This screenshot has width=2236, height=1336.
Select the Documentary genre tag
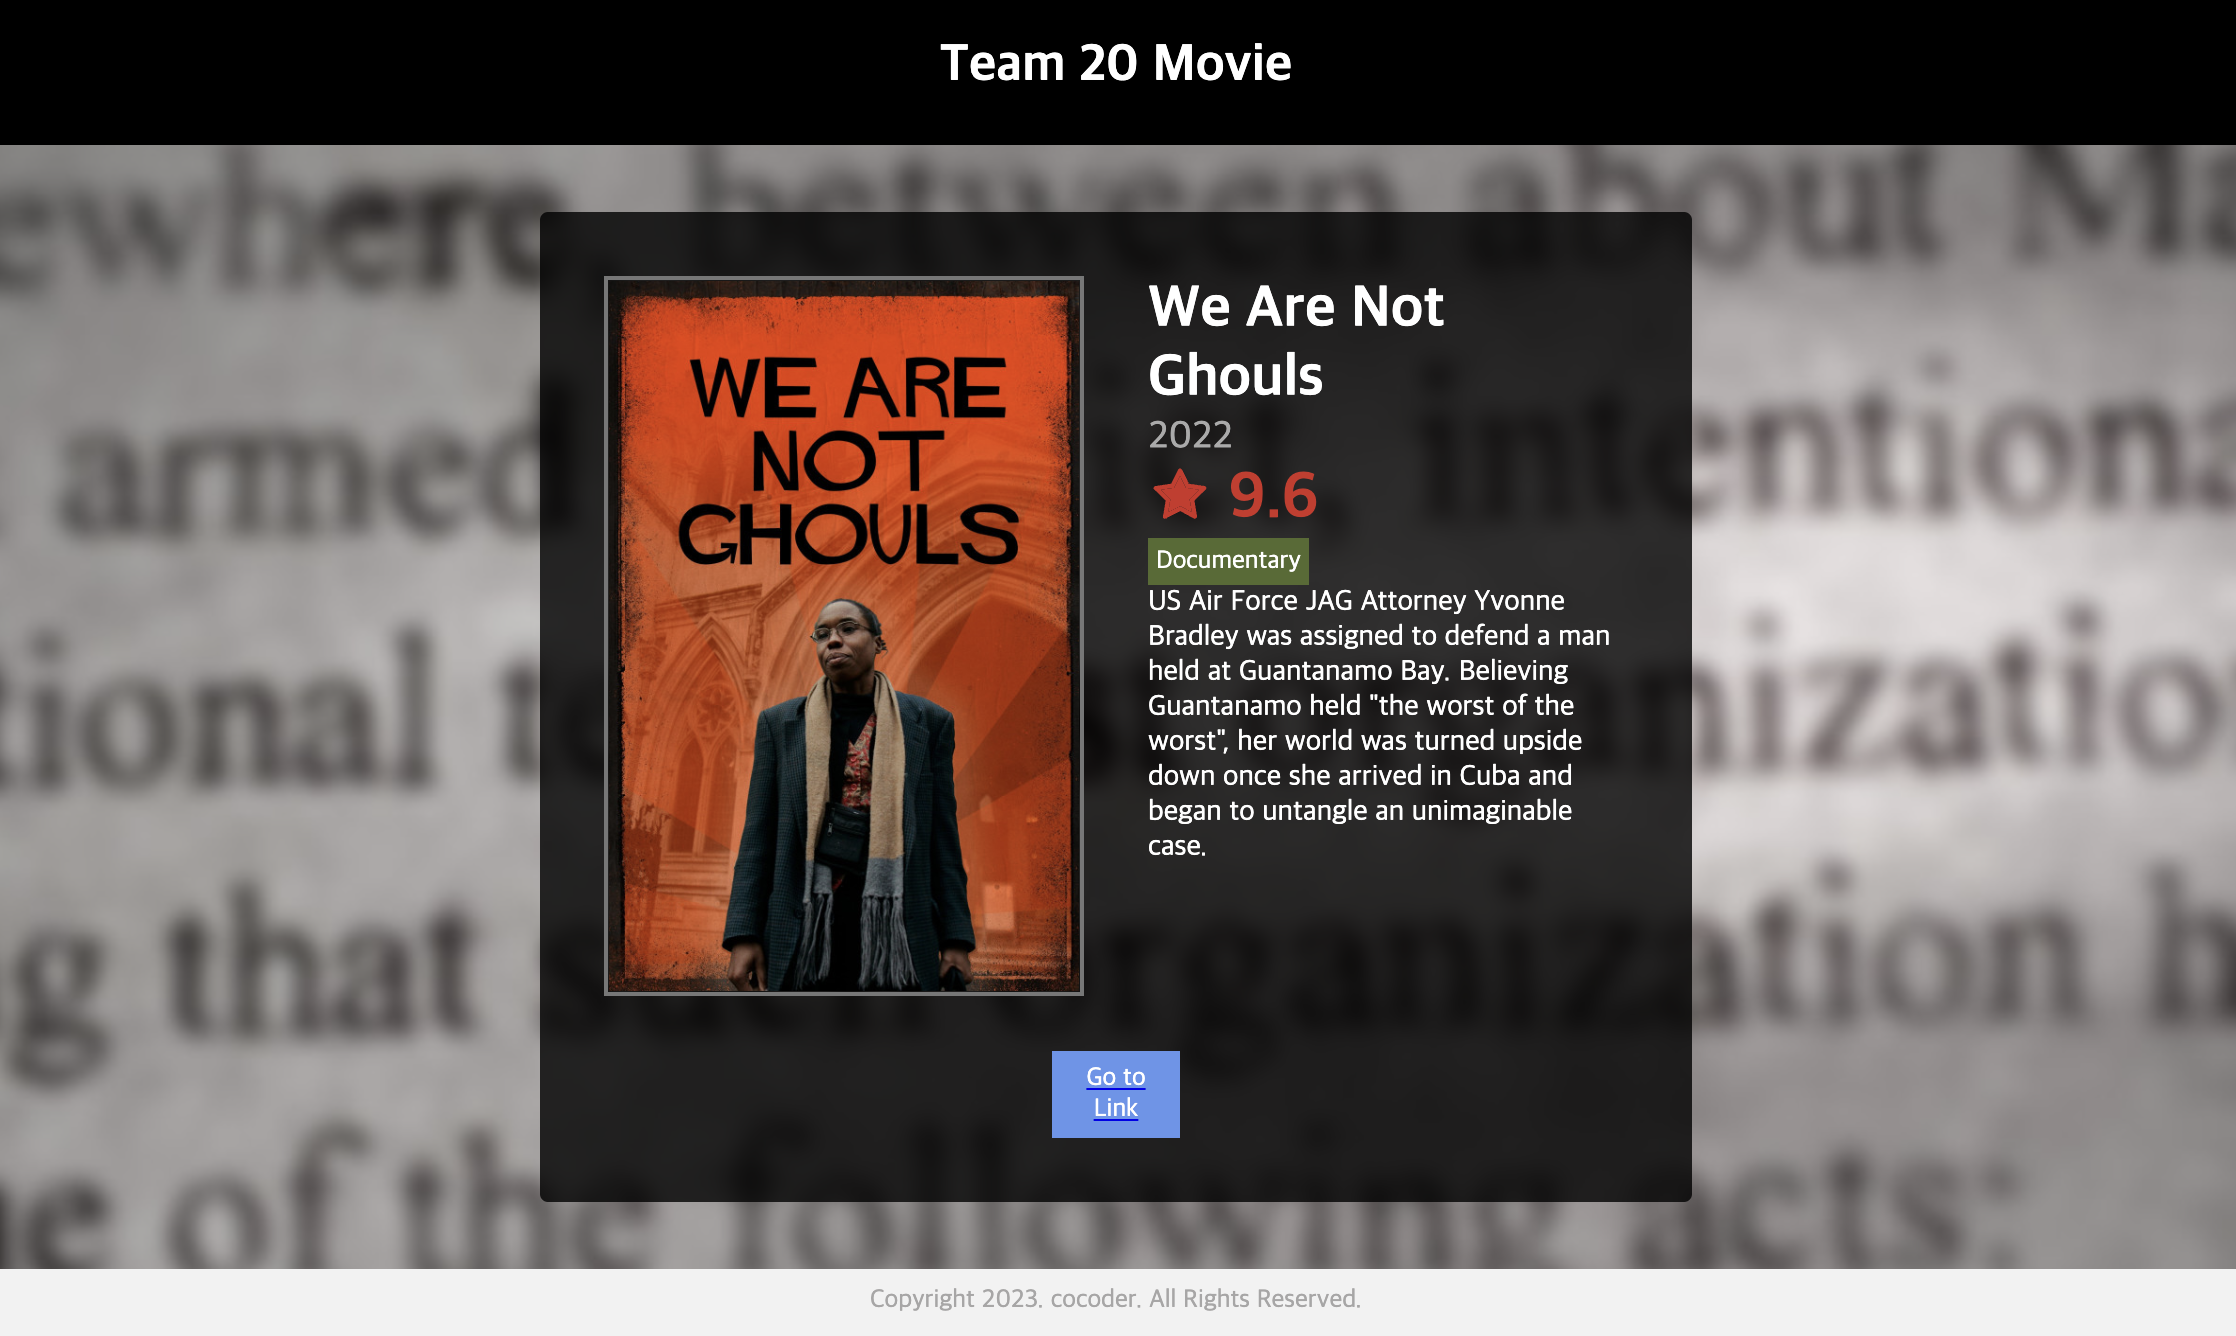tap(1228, 560)
